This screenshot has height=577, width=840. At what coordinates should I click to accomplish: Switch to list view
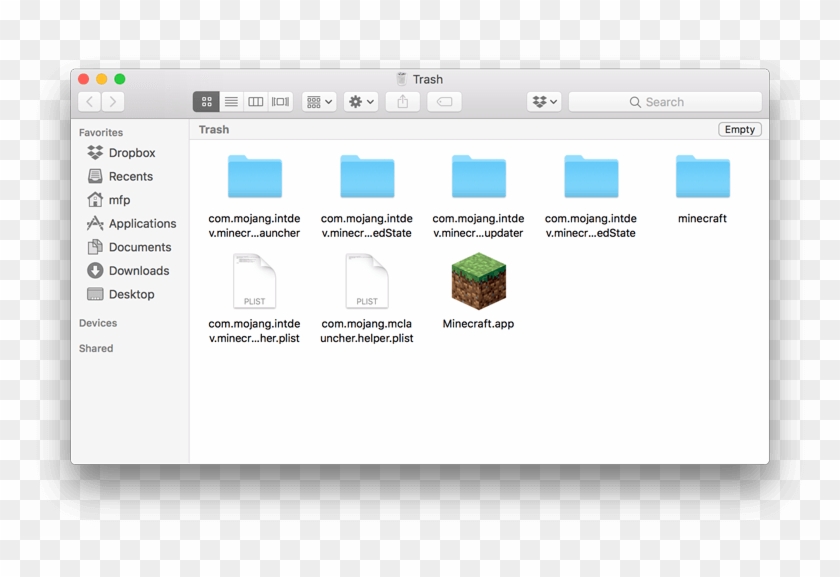click(x=231, y=102)
